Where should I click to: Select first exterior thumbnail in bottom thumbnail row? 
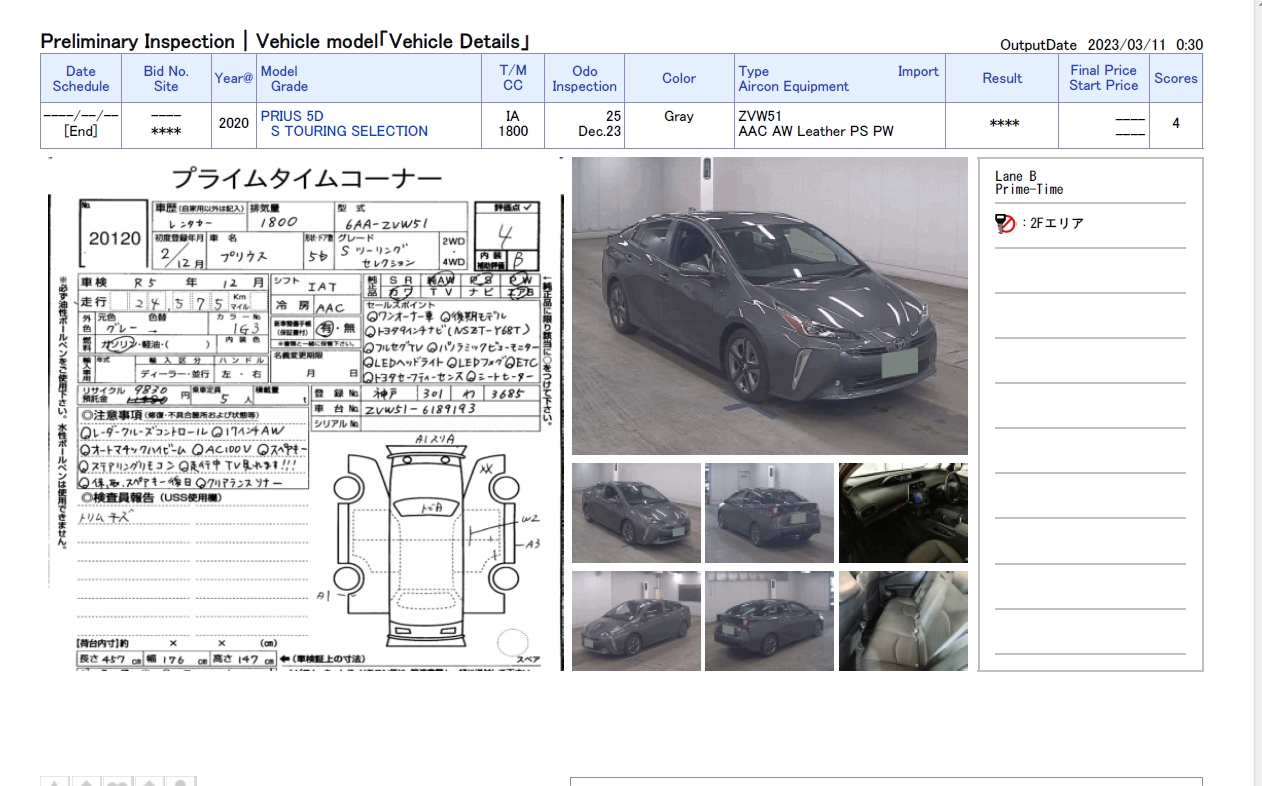click(x=636, y=621)
